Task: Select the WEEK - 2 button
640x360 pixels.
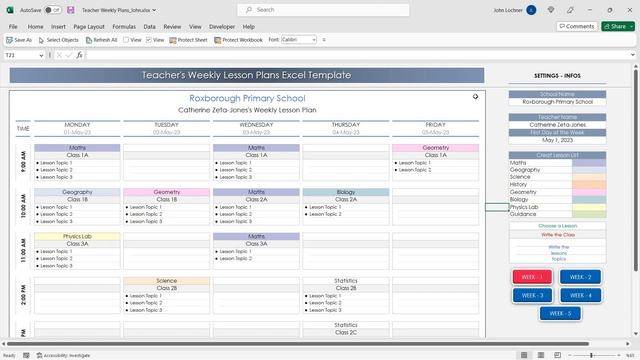Action: [580, 277]
